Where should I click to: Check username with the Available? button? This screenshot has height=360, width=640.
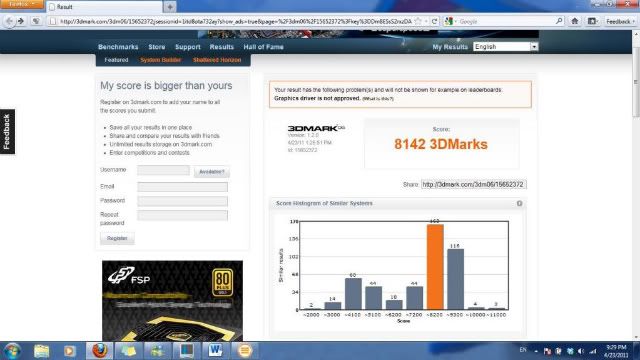point(211,172)
